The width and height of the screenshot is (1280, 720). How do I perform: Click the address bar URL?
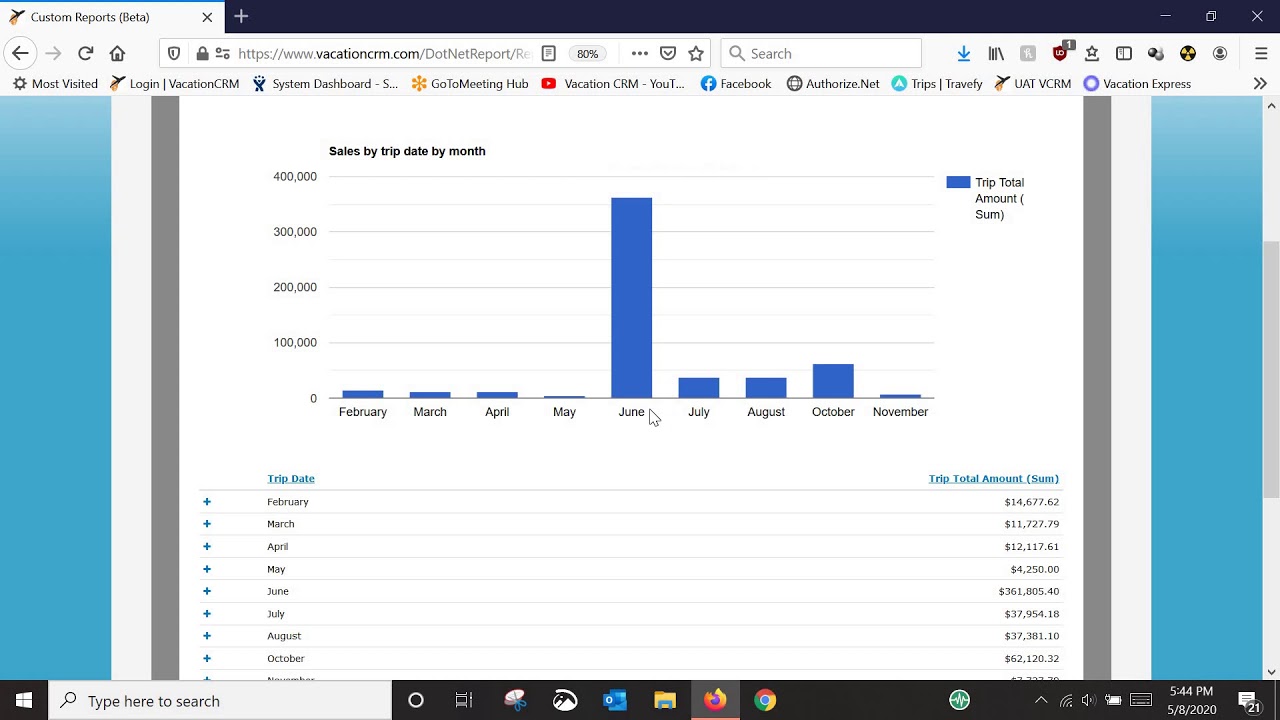click(383, 54)
